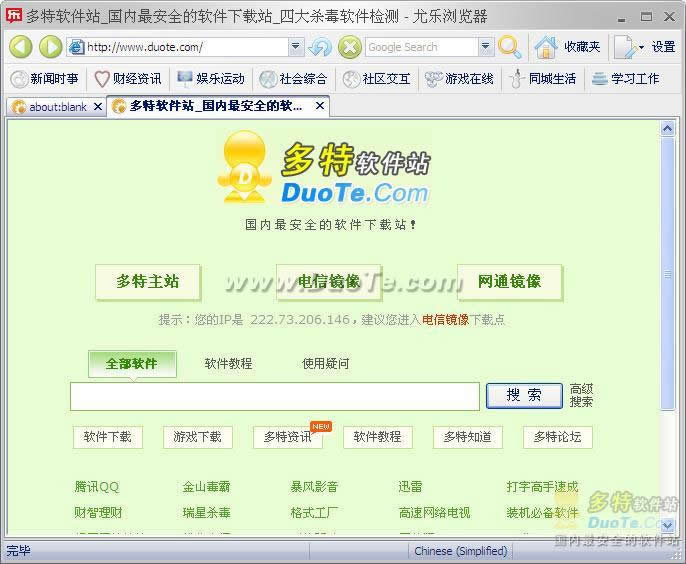This screenshot has width=686, height=564.
Task: Open the 金山毒霸 link
Action: (206, 487)
